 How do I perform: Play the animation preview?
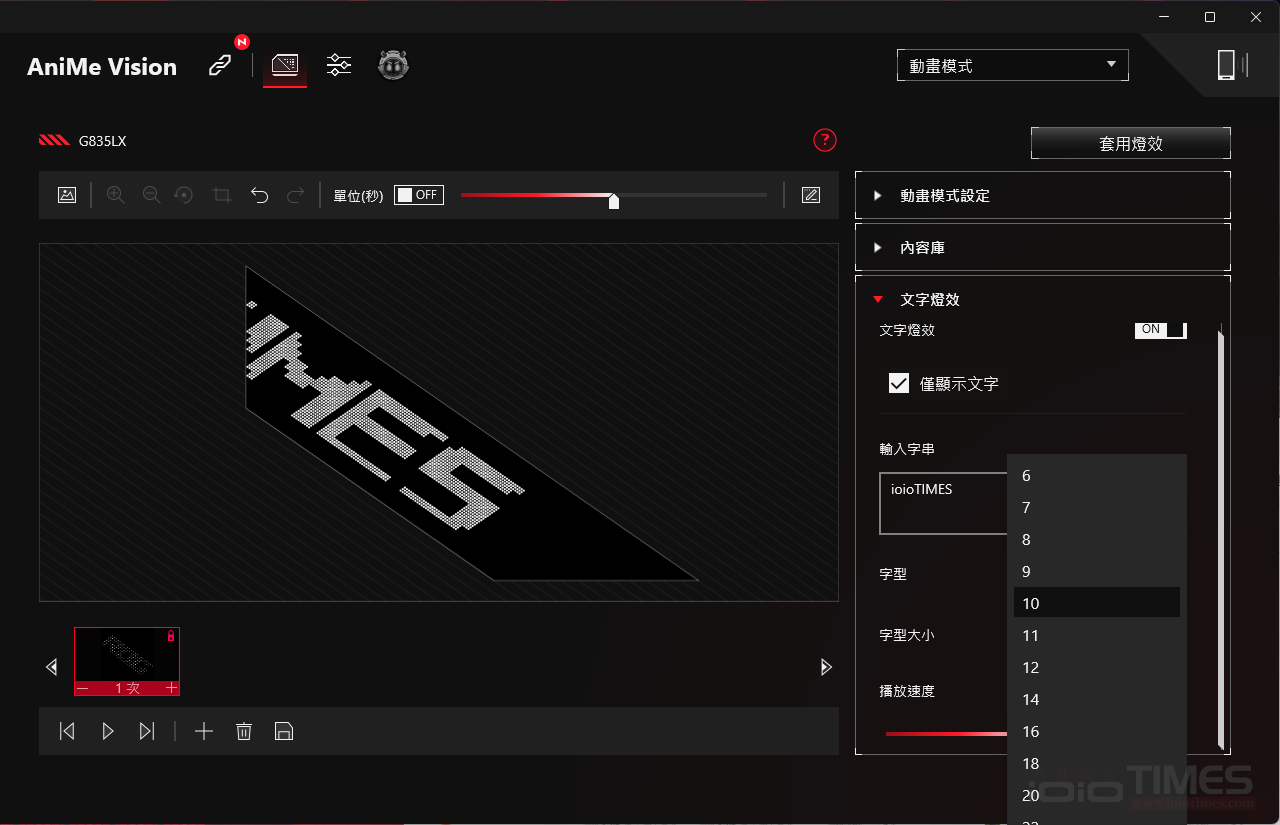coord(108,731)
